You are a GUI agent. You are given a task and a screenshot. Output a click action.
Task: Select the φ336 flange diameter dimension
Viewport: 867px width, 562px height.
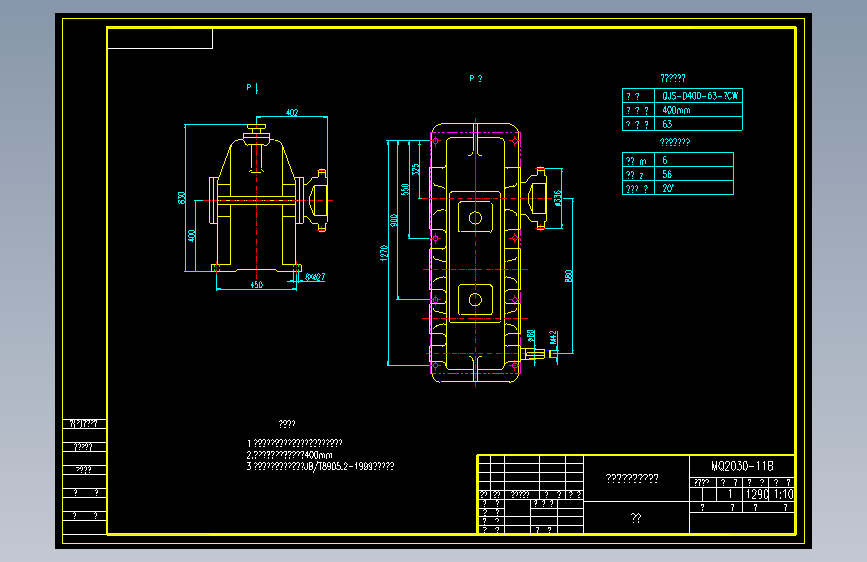coord(557,198)
